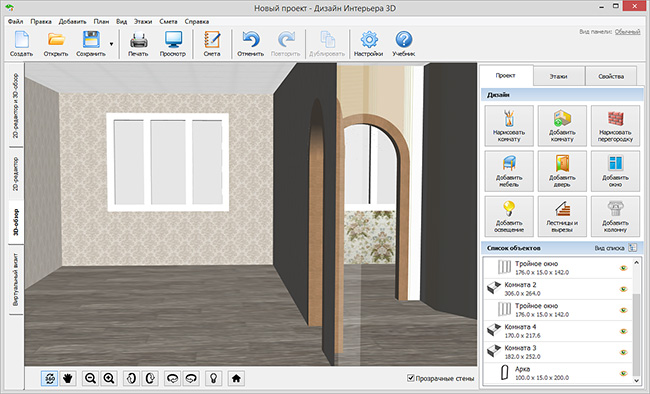Click the rotate camera right icon
This screenshot has height=394, width=650.
[191, 378]
